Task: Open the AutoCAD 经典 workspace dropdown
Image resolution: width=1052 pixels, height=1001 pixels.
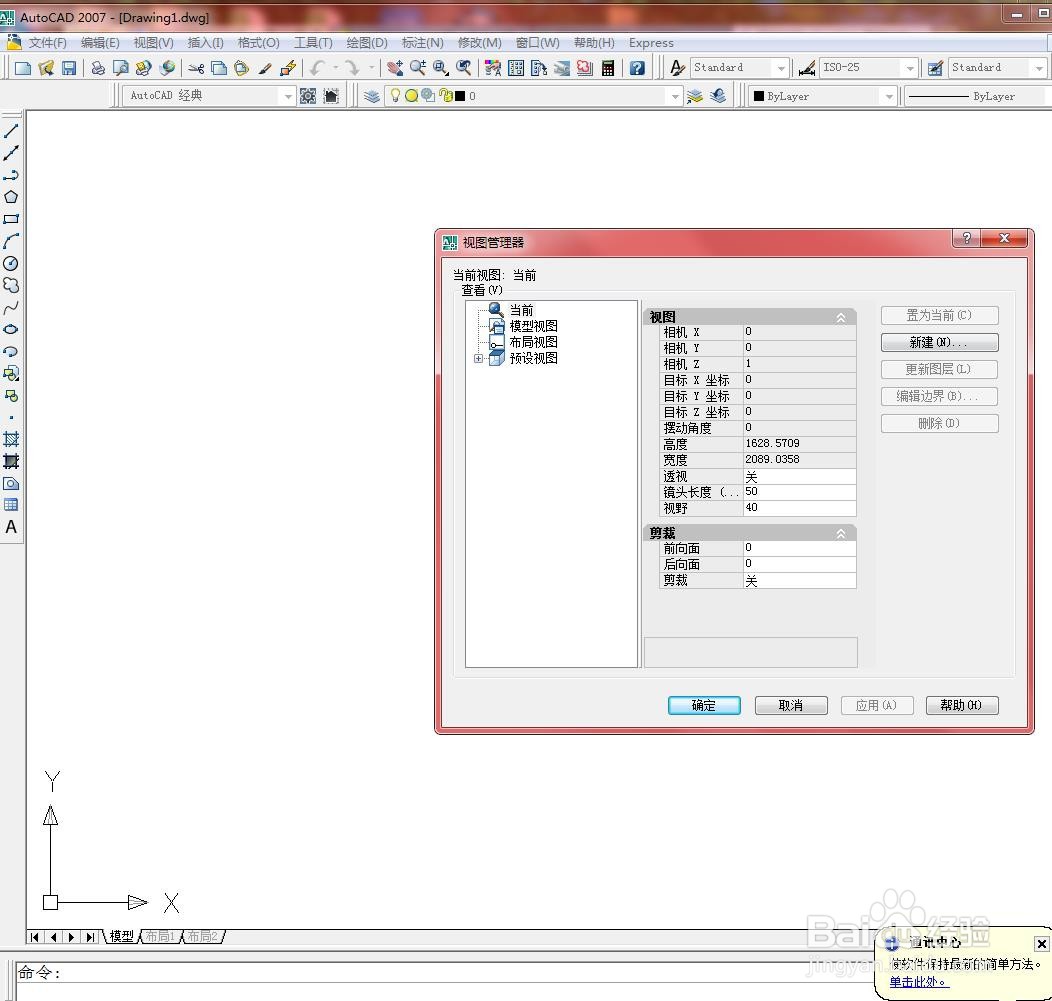Action: pyautogui.click(x=288, y=97)
